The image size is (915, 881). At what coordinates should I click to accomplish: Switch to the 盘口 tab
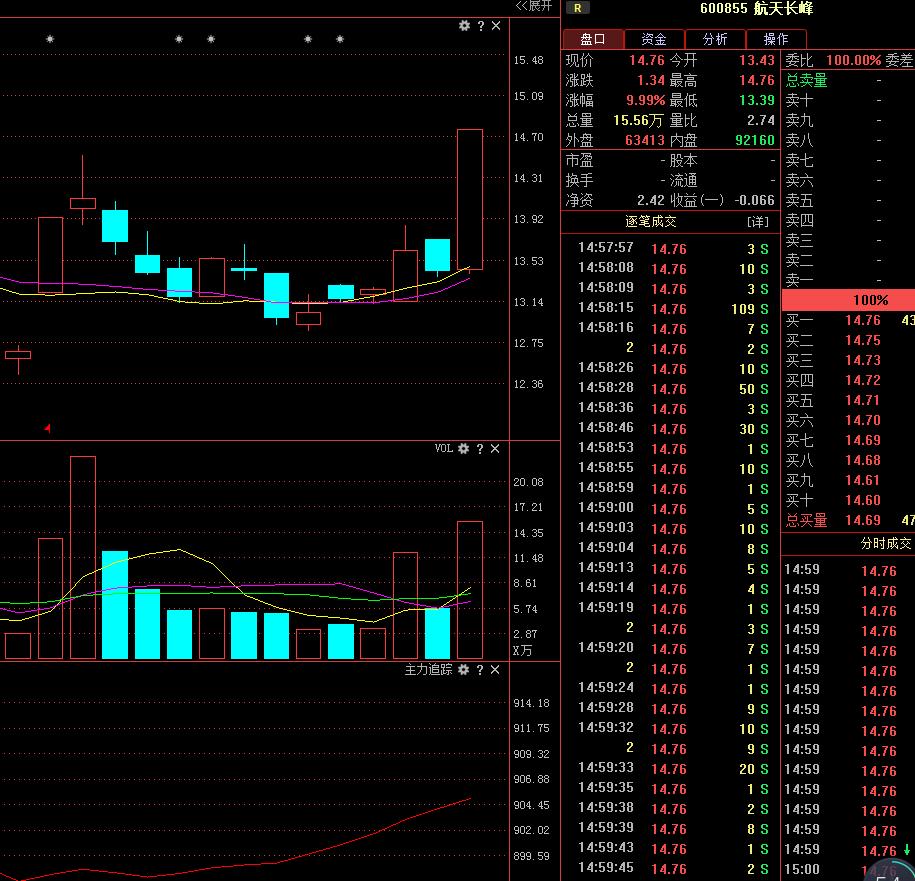593,39
